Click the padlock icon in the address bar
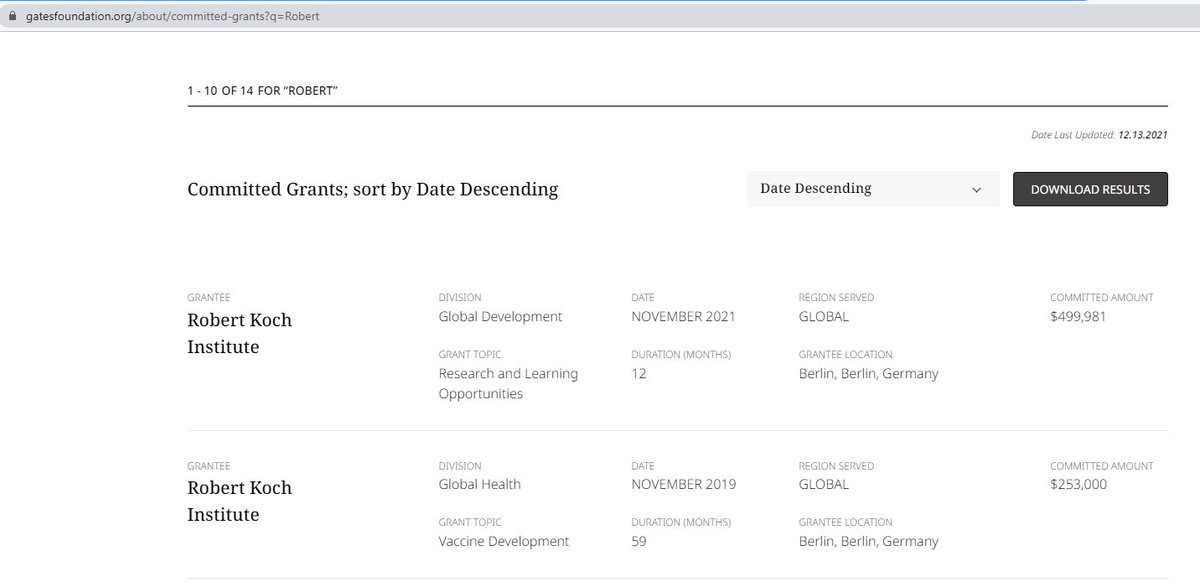Viewport: 1200px width, 582px height. (x=13, y=17)
